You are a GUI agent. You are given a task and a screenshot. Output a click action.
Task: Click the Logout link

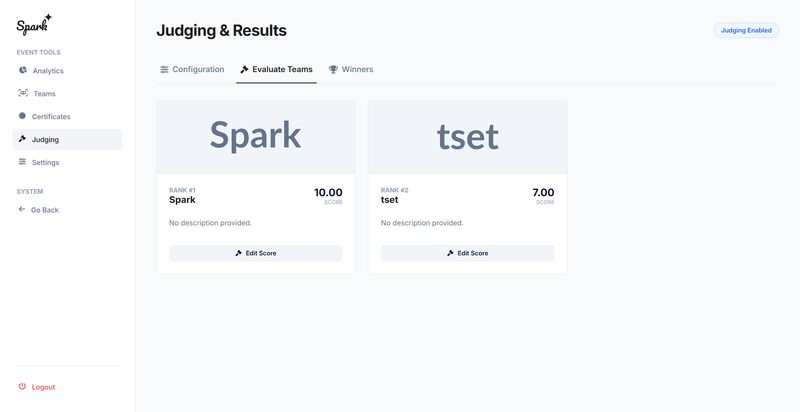[43, 387]
